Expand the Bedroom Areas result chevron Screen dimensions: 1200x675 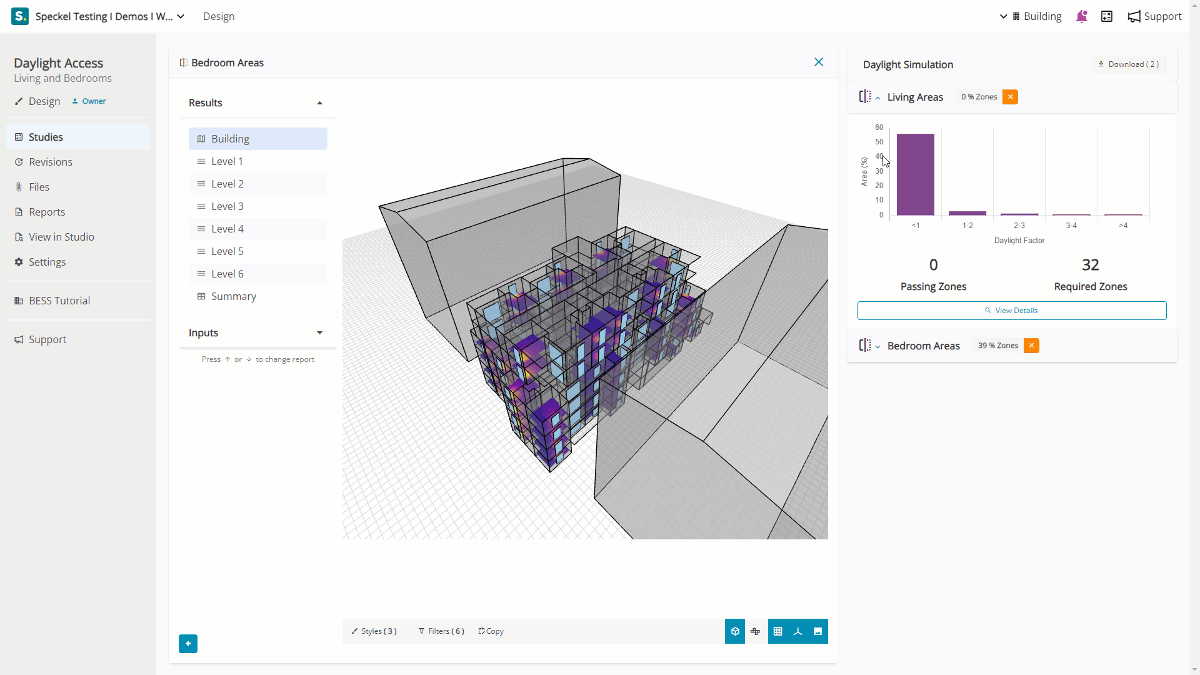click(878, 346)
